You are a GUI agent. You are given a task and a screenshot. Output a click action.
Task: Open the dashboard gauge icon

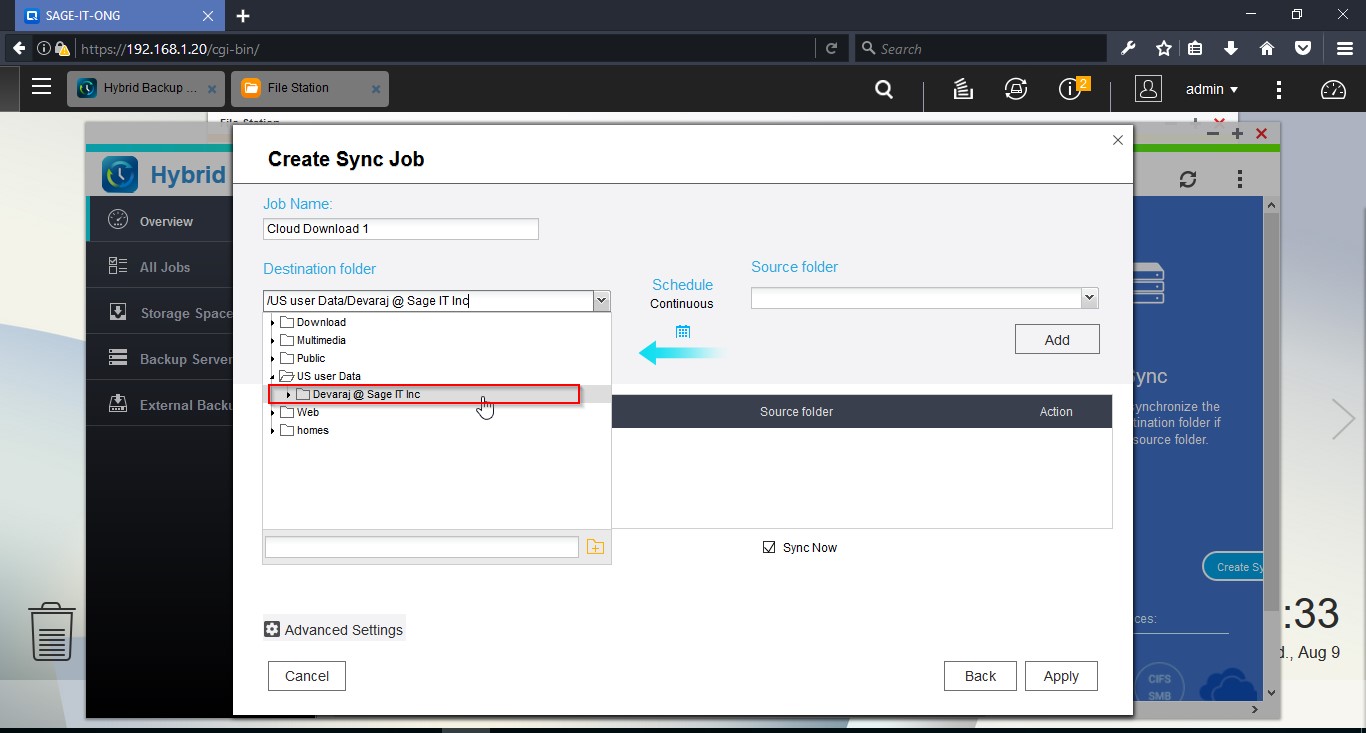1333,89
